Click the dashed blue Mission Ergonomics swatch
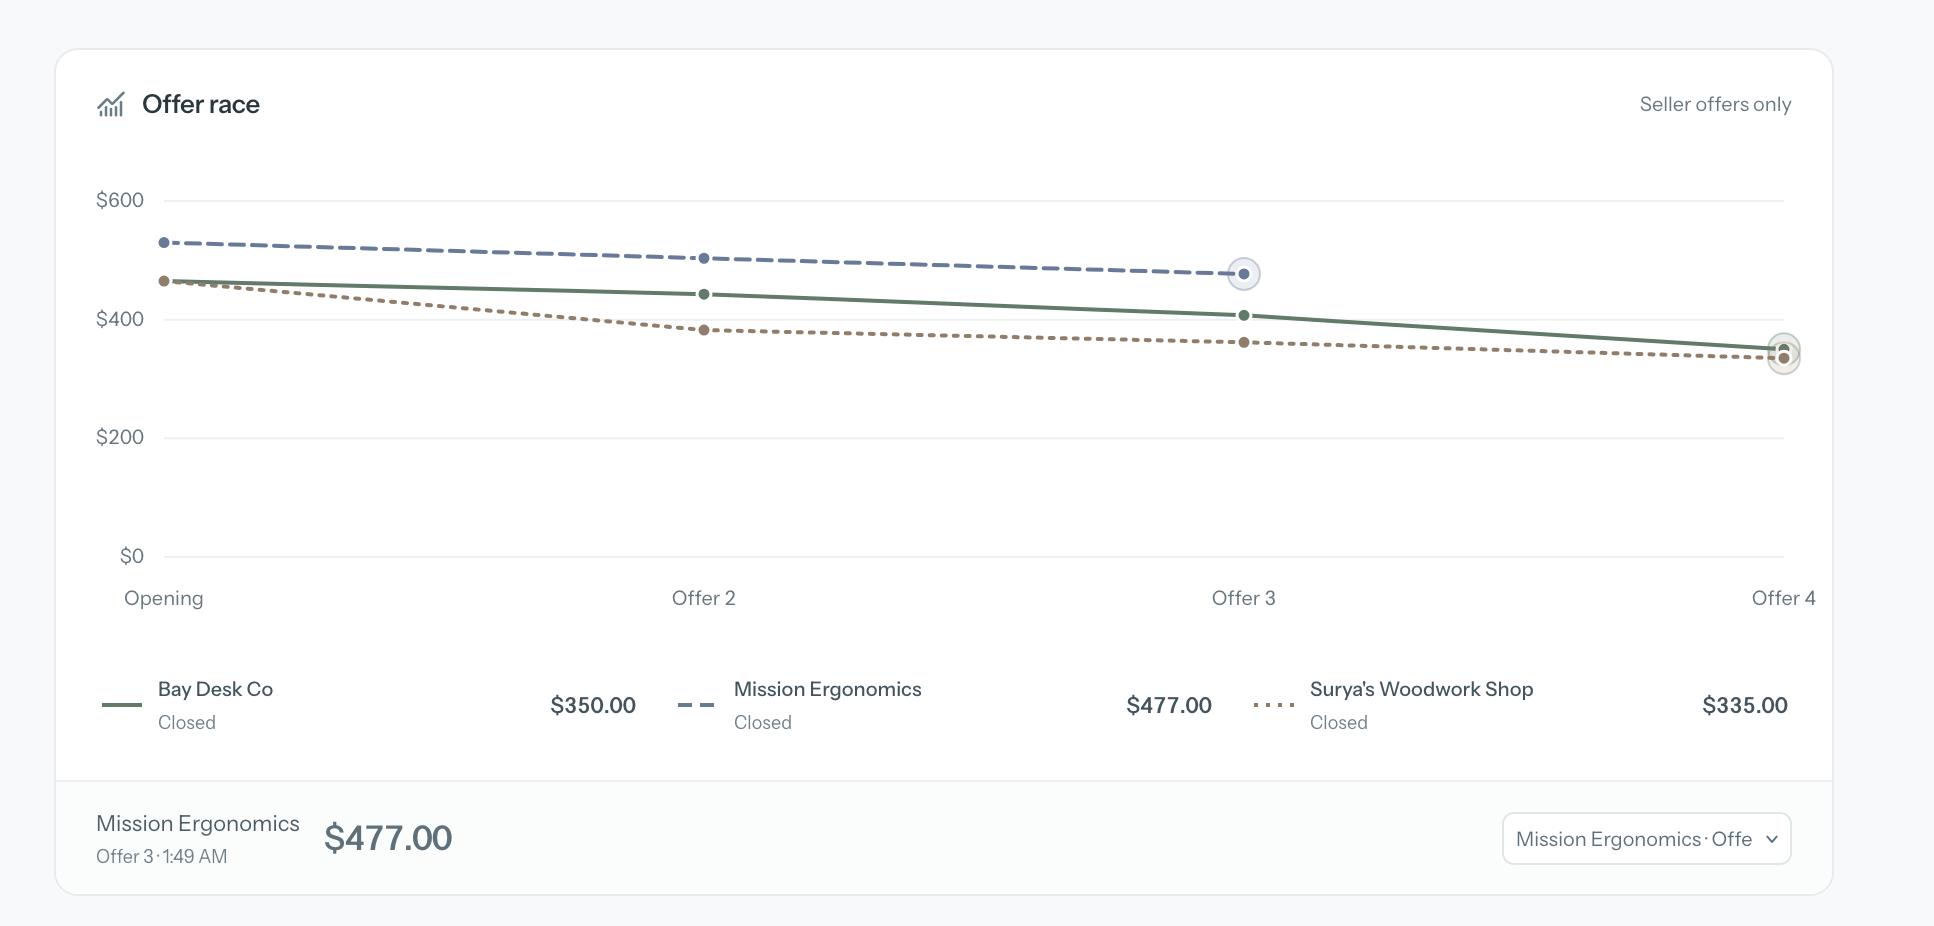The height and width of the screenshot is (926, 1934). (696, 705)
